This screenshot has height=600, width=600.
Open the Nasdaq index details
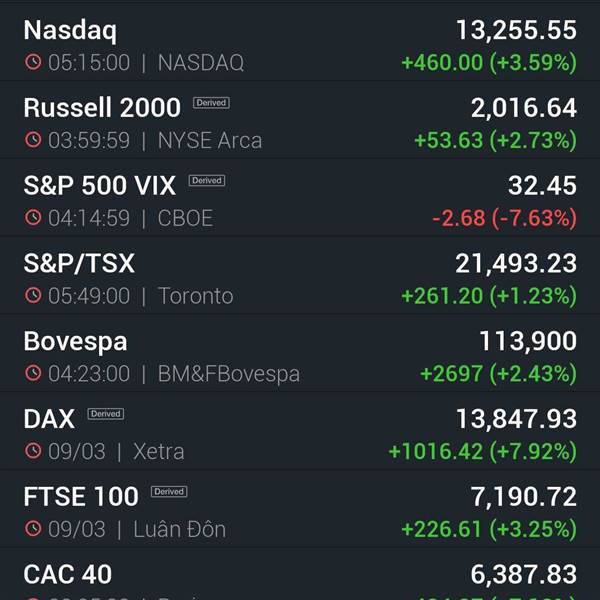(300, 43)
